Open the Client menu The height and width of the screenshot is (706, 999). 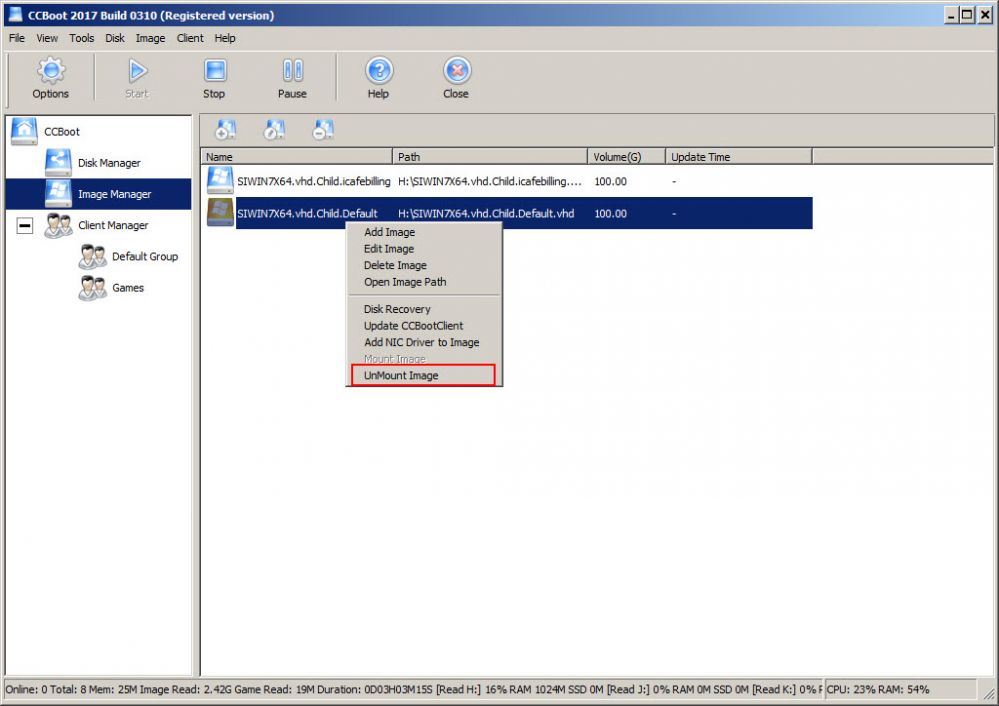click(190, 38)
